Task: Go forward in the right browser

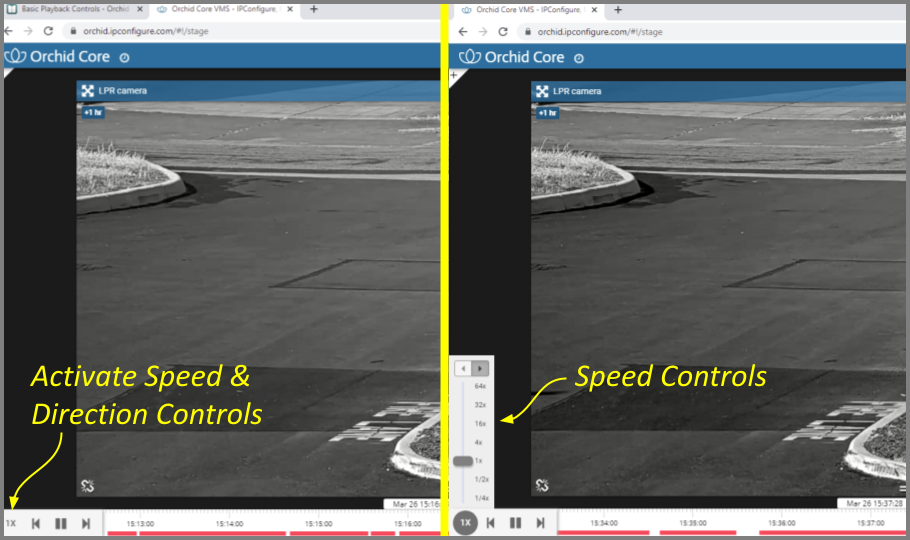Action: pyautogui.click(x=483, y=31)
